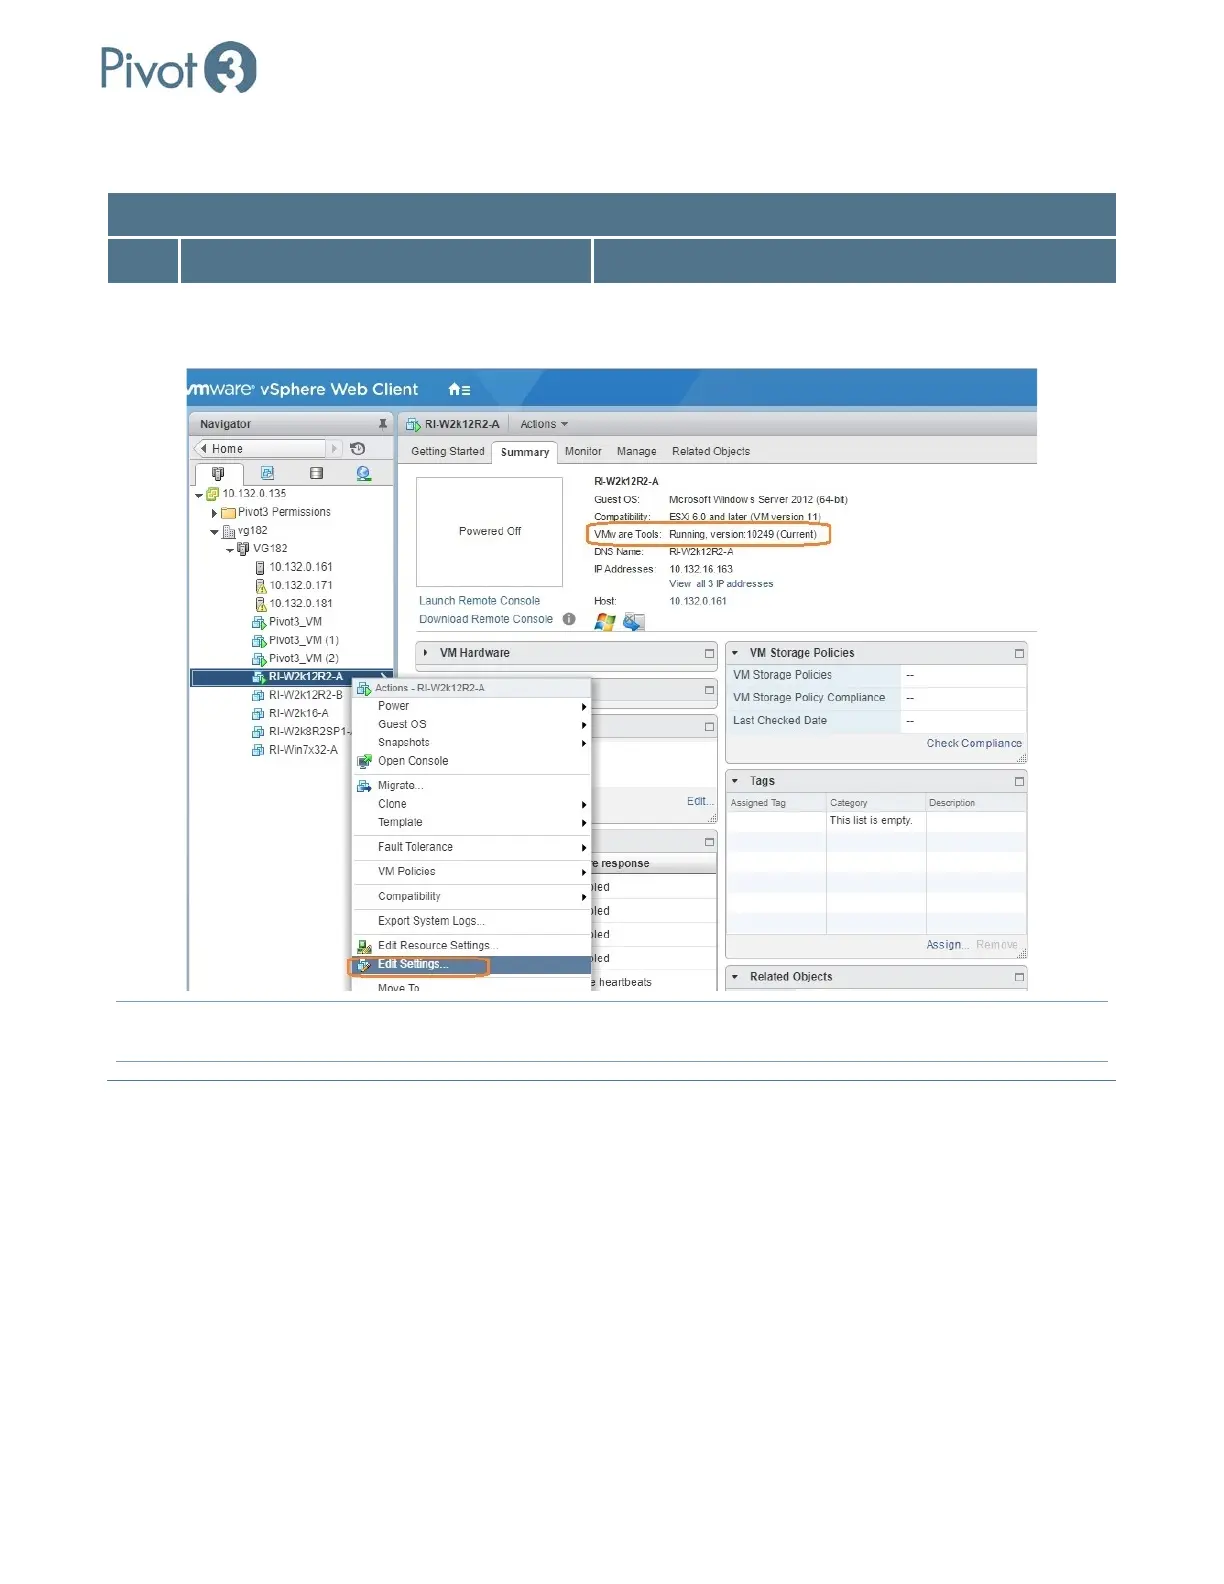Viewport: 1224px width, 1584px height.
Task: Click Assign link in Tags panel
Action: pos(946,945)
